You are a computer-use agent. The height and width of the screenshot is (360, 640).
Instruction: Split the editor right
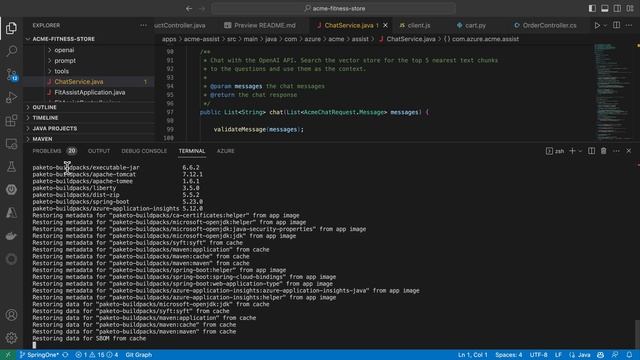[616, 25]
